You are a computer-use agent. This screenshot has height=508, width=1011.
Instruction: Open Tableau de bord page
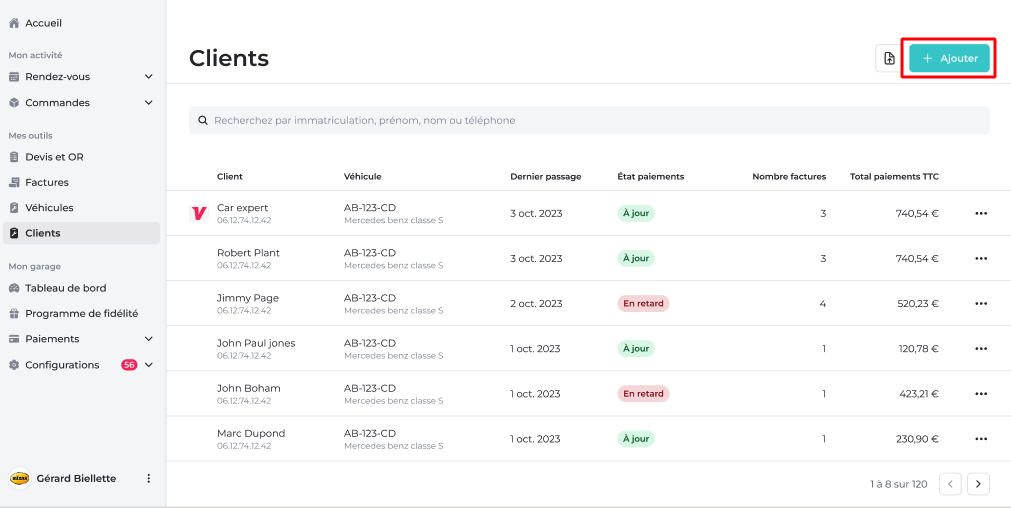65,288
